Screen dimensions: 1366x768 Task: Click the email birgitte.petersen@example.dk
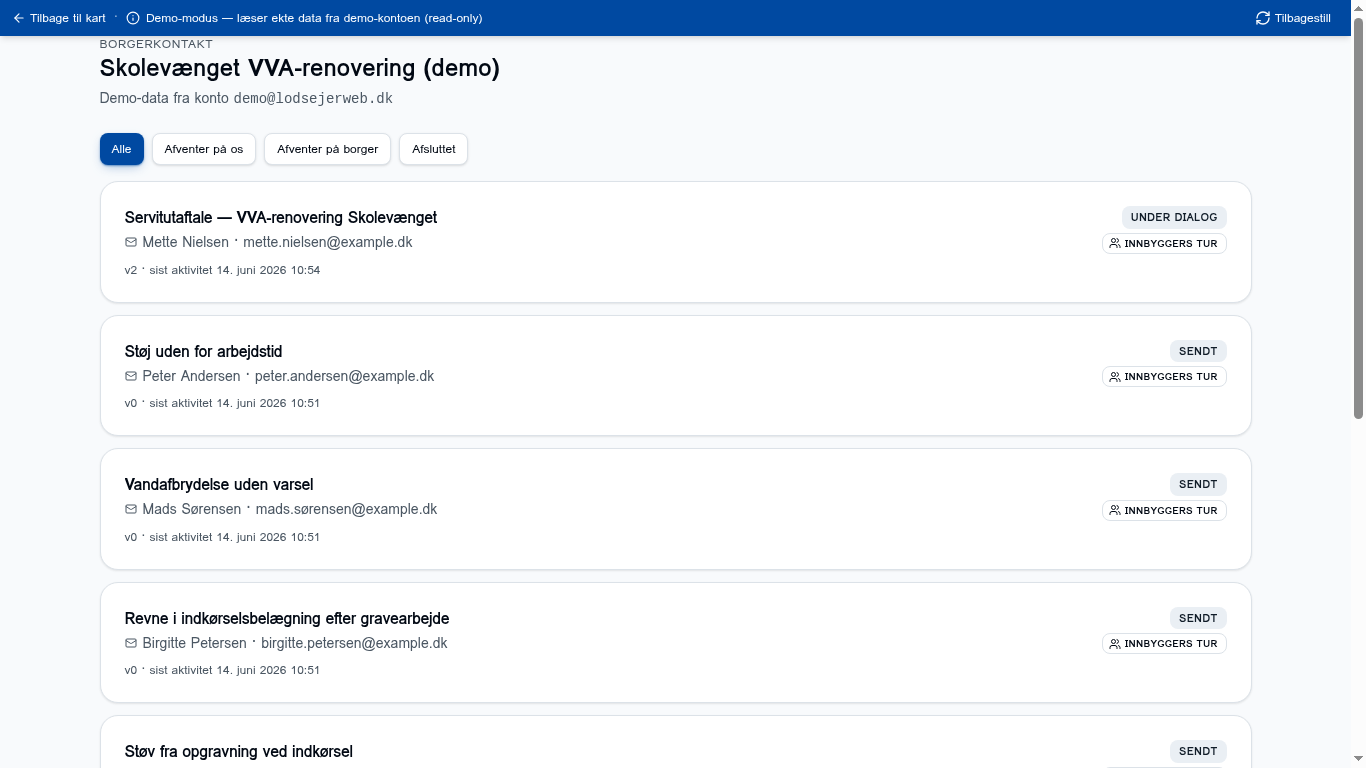[x=354, y=643]
